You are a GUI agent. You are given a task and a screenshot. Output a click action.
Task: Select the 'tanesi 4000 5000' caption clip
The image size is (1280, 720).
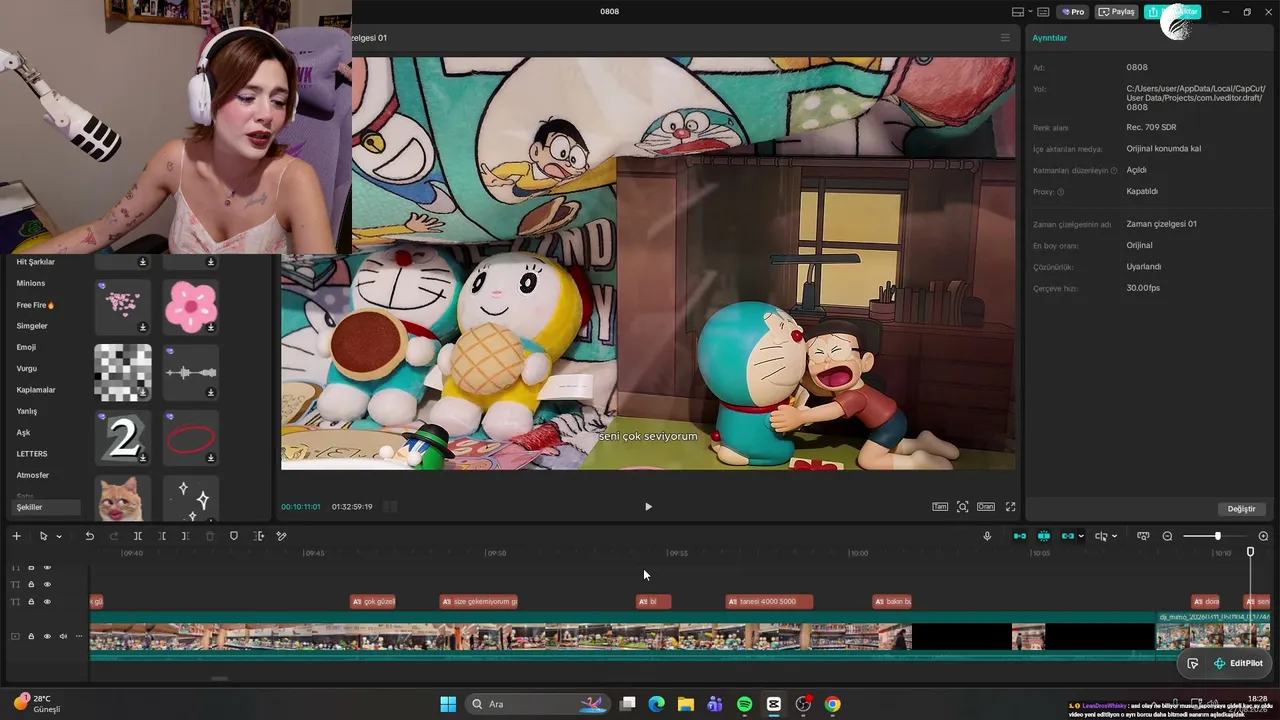pos(769,602)
